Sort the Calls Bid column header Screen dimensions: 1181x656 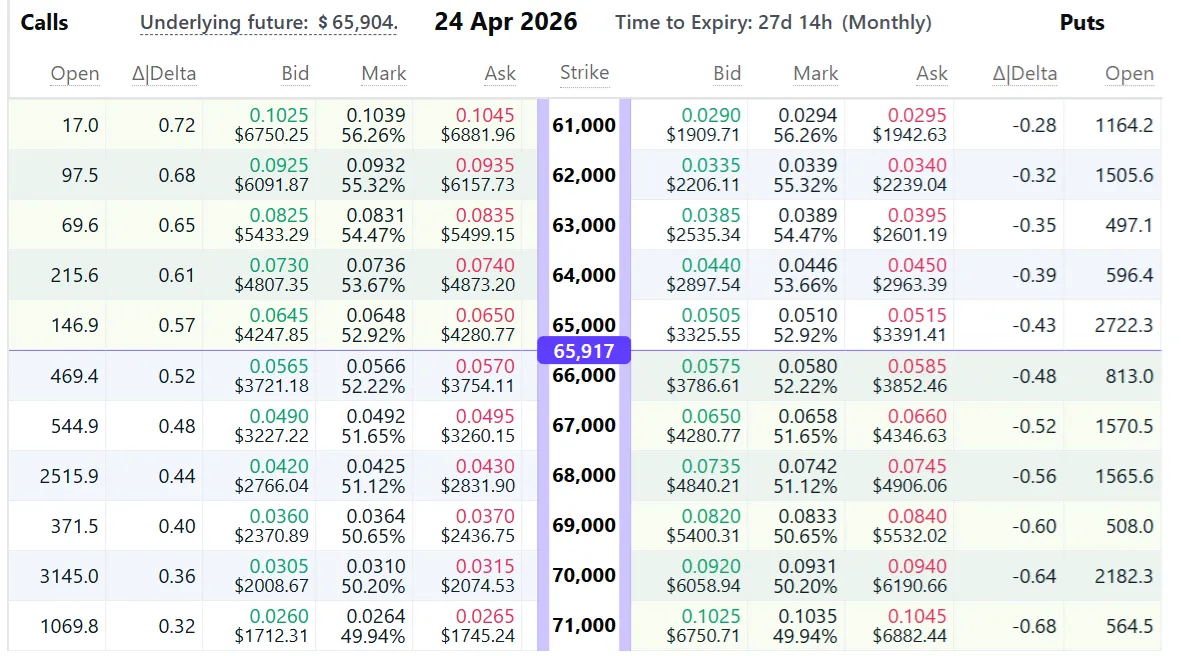296,73
